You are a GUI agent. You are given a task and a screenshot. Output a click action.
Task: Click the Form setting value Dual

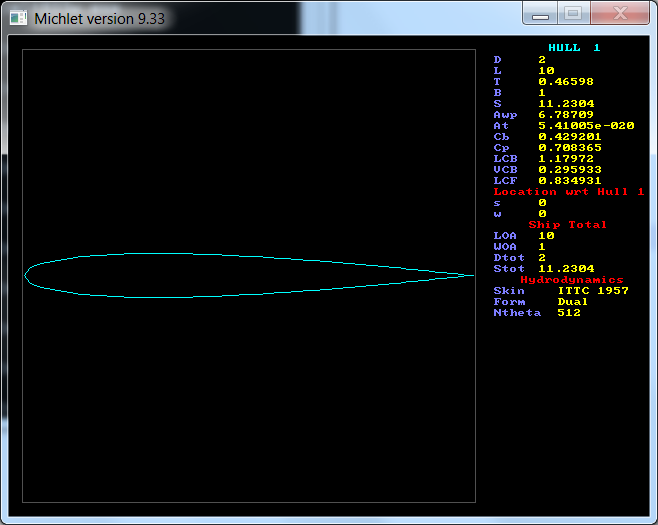pyautogui.click(x=572, y=302)
